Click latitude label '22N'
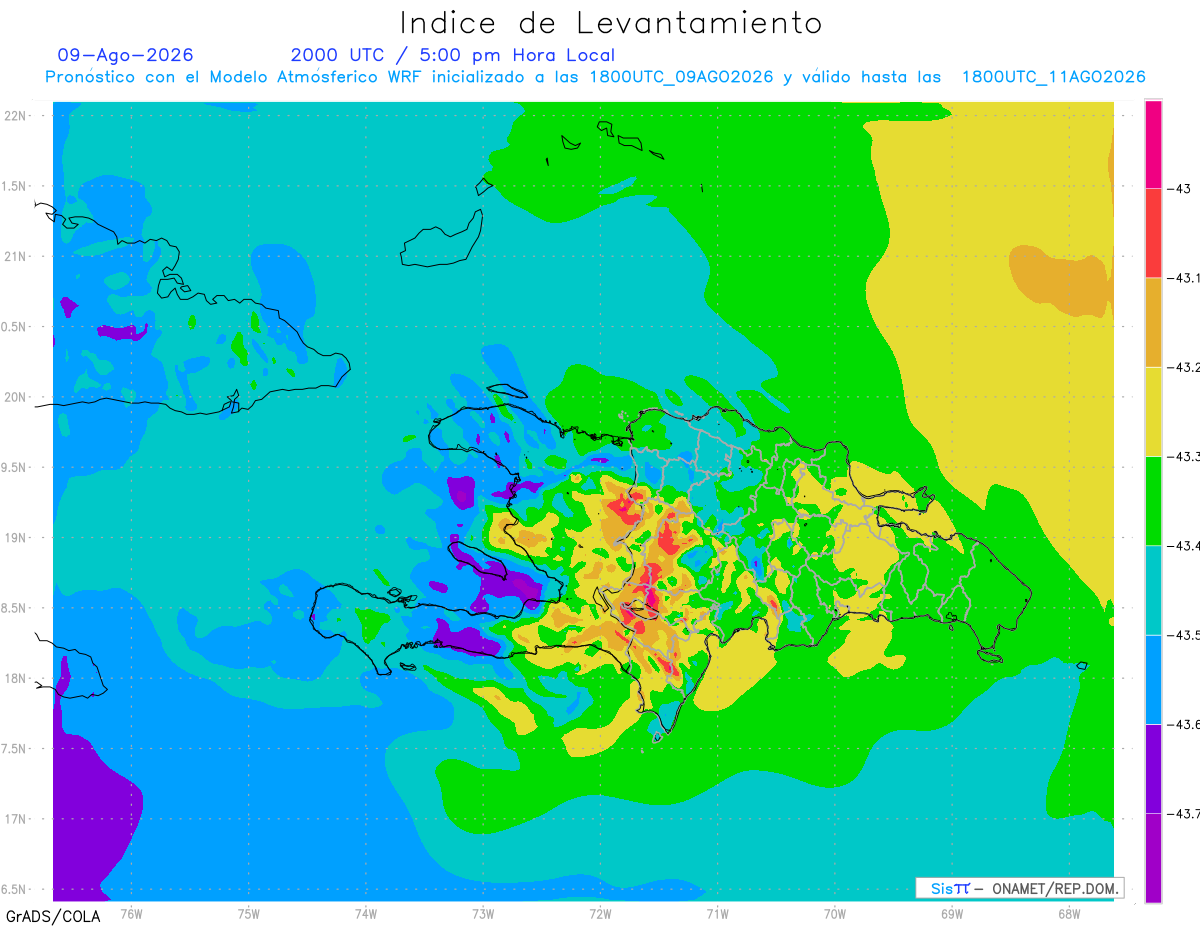The image size is (1200, 927). pyautogui.click(x=16, y=116)
